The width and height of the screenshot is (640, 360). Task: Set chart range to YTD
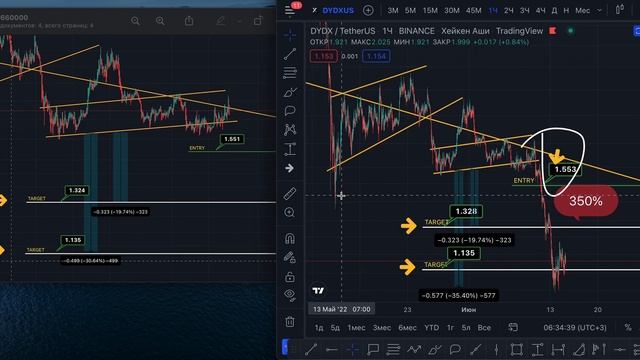[x=431, y=328]
